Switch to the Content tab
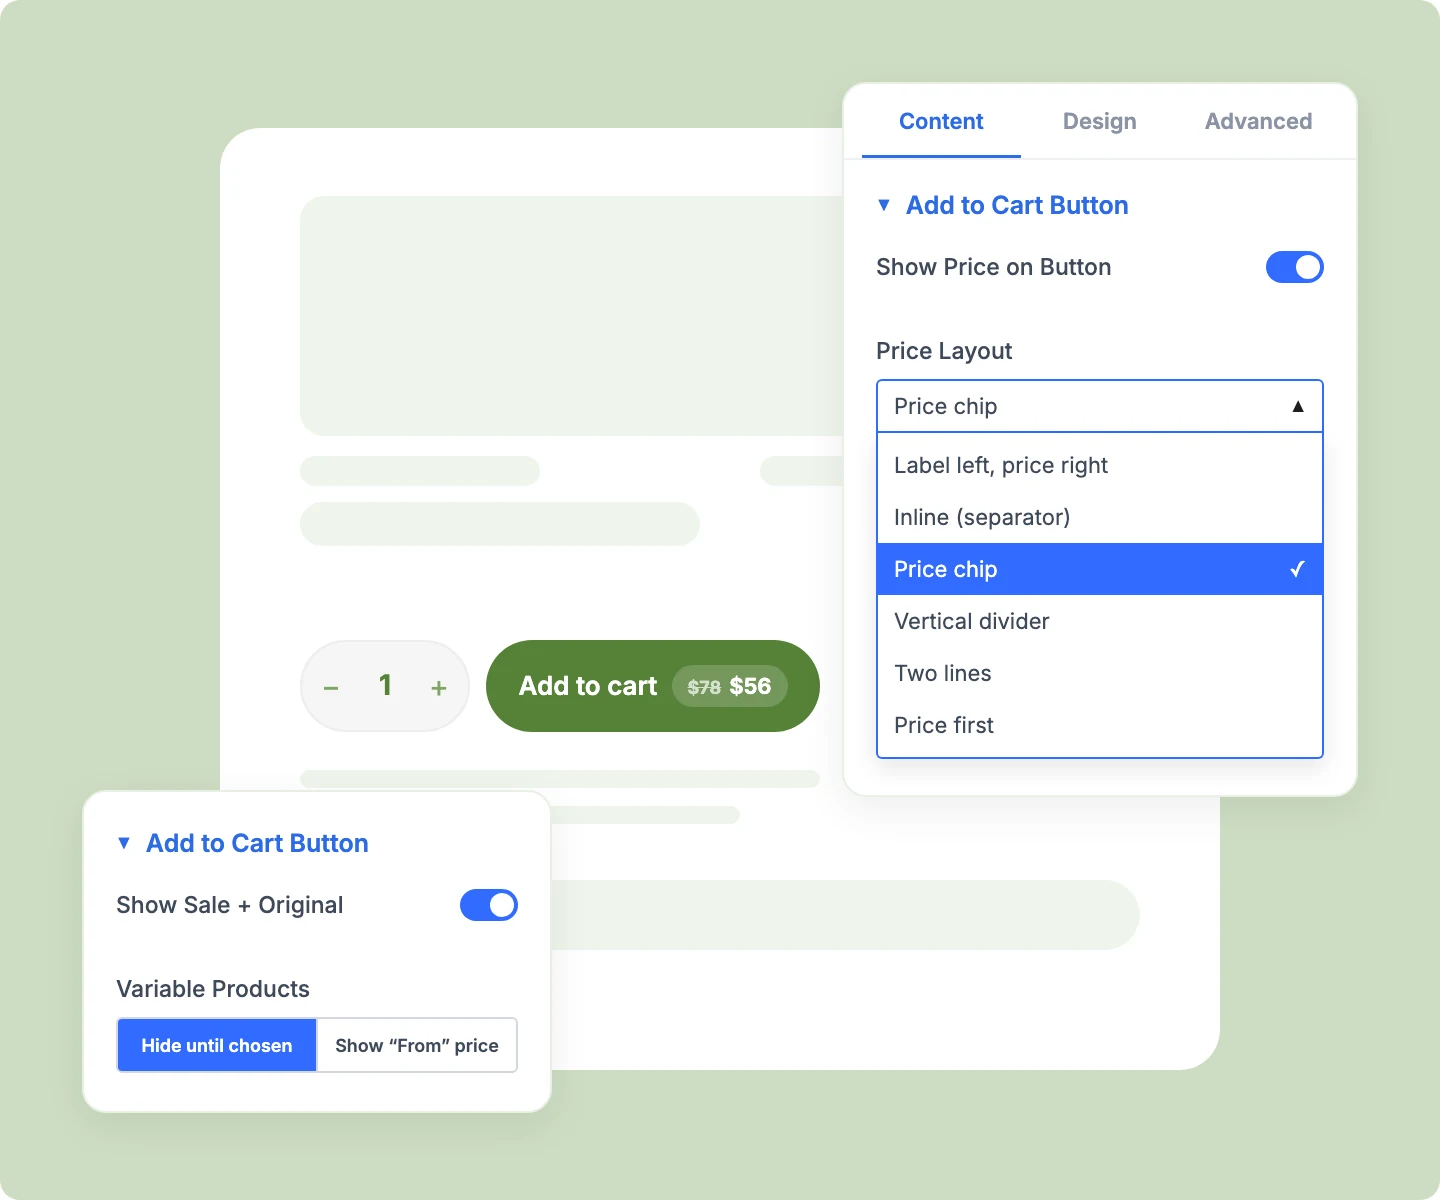Image resolution: width=1440 pixels, height=1200 pixels. (941, 121)
